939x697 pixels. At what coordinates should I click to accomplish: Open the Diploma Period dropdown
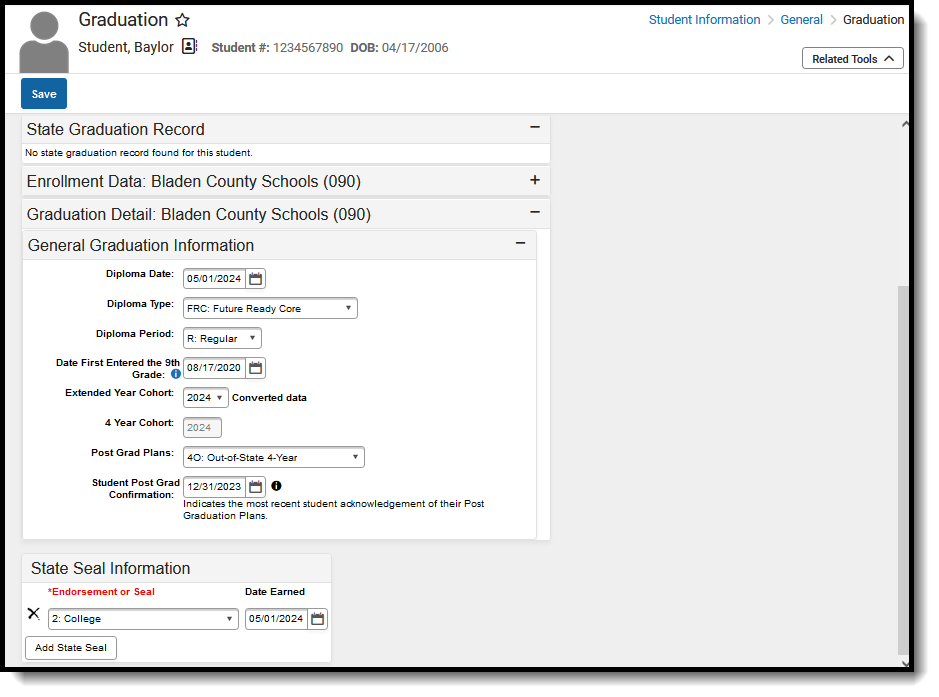(x=222, y=338)
